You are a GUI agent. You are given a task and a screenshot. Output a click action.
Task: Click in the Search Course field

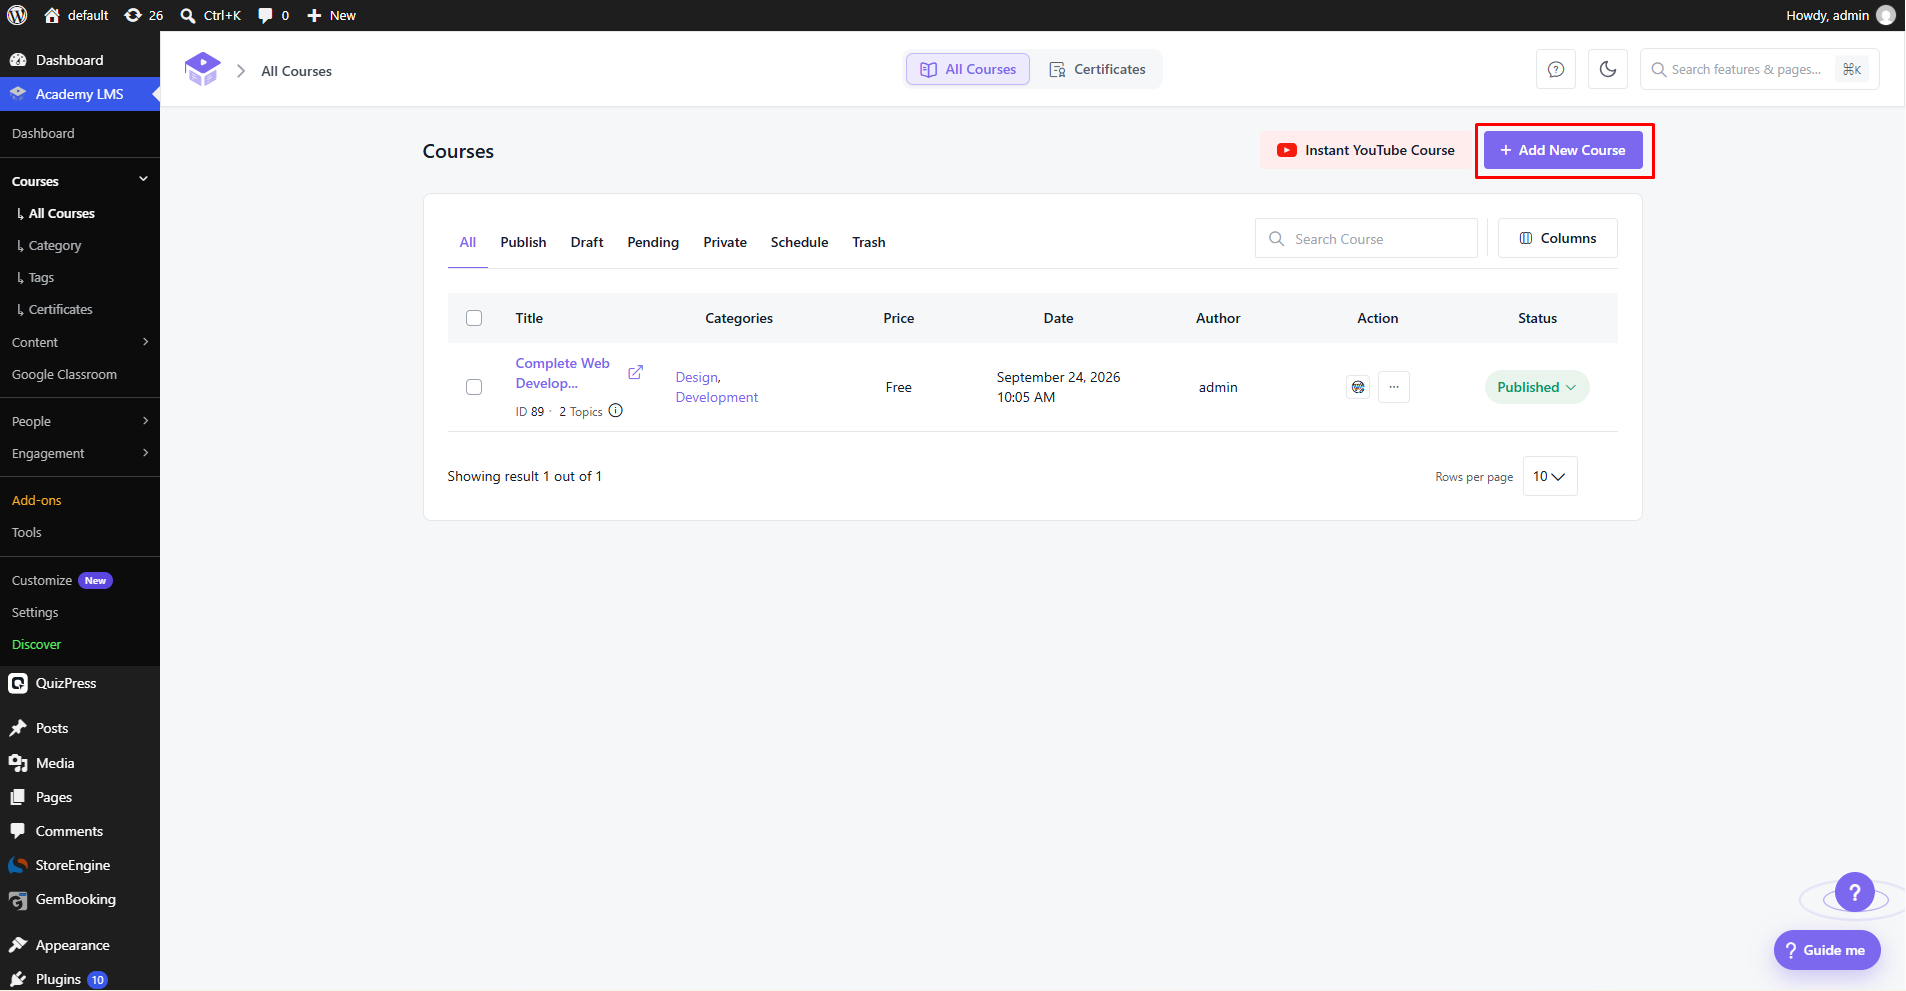coord(1366,238)
